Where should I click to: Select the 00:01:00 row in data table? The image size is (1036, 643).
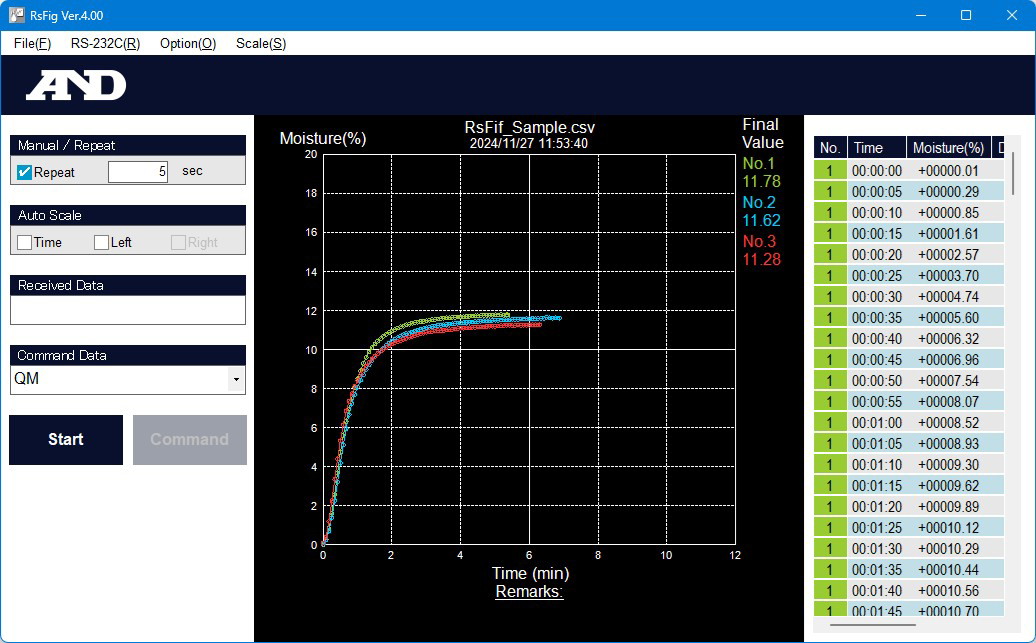(876, 423)
